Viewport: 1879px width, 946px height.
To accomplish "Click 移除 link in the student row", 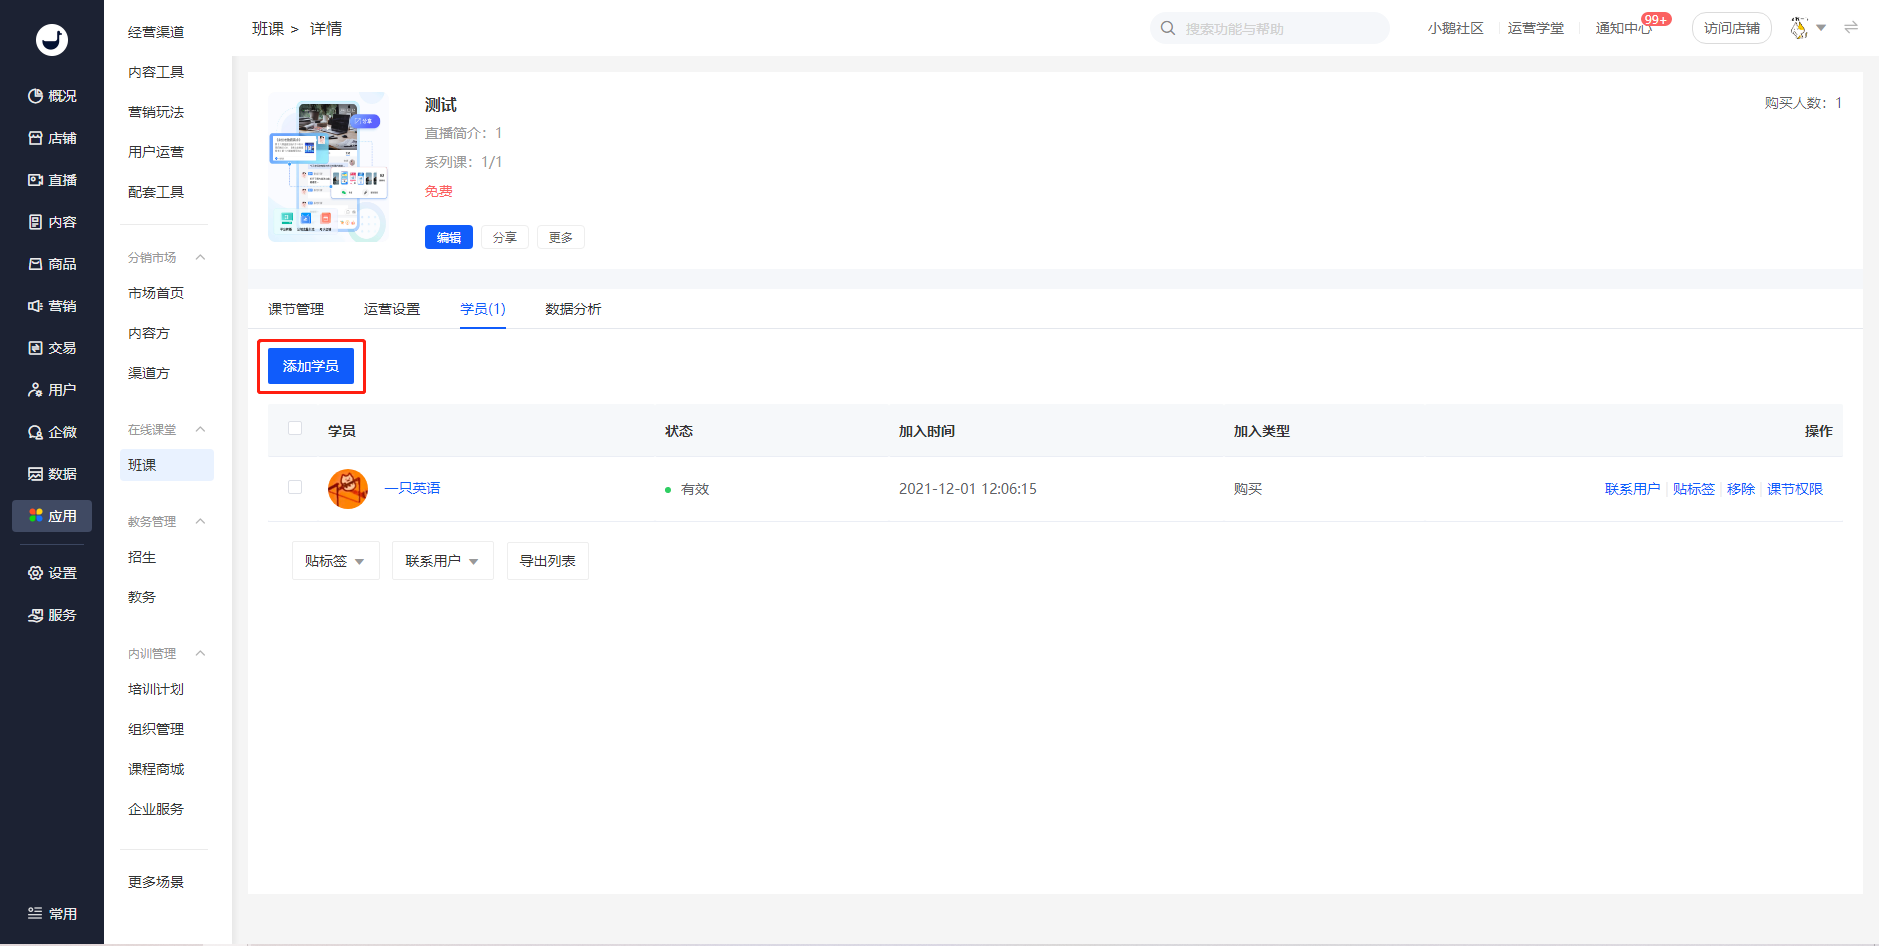I will [x=1741, y=489].
